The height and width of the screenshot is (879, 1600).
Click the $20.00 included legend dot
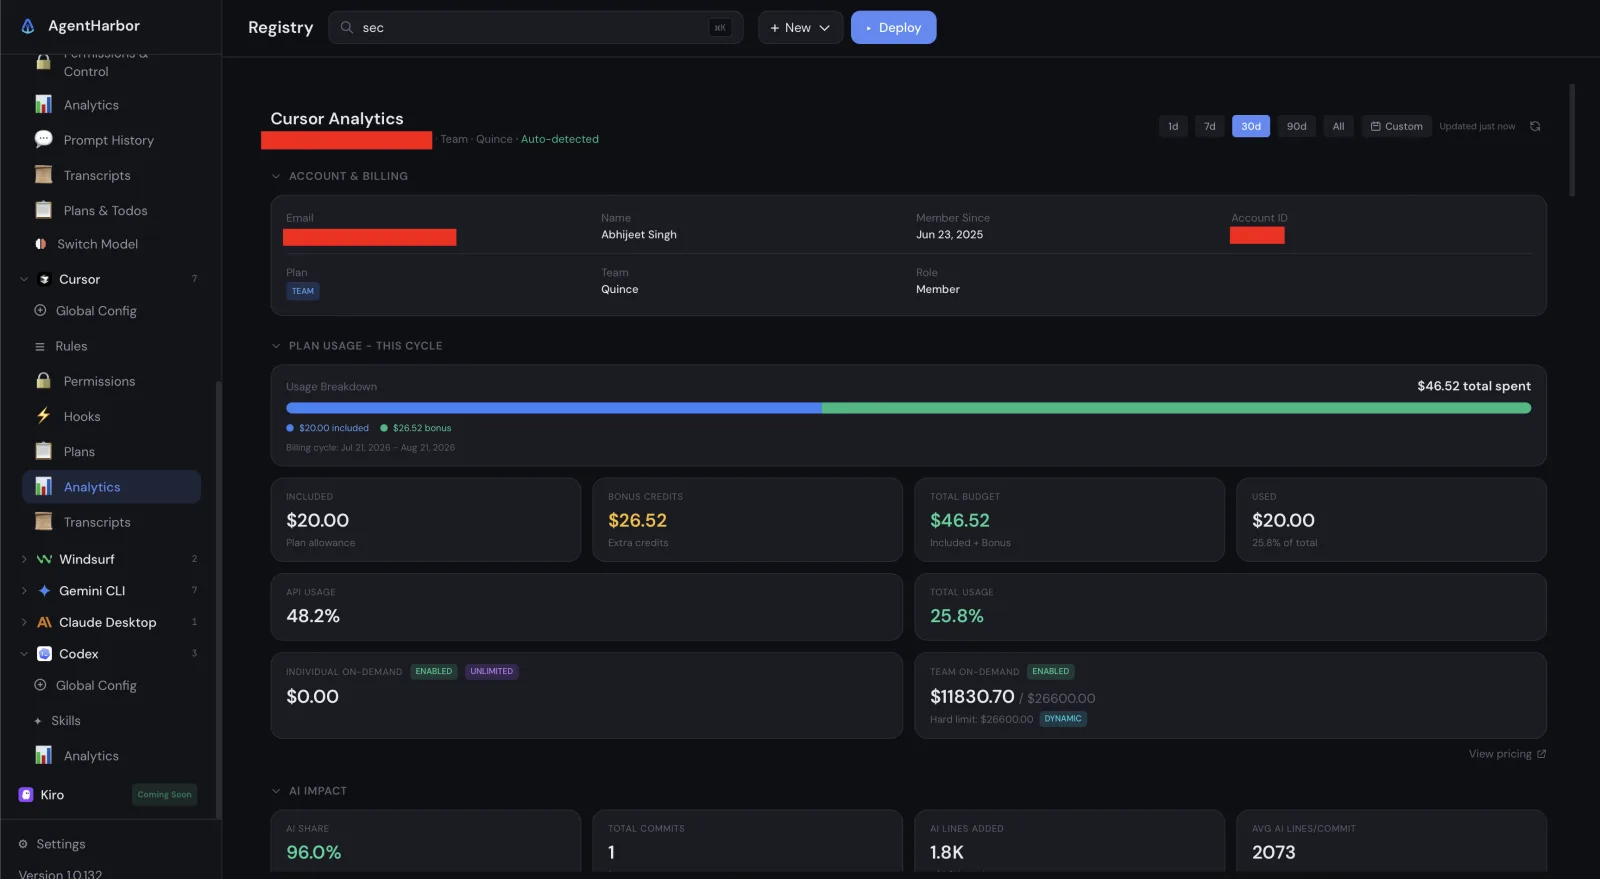(x=290, y=428)
